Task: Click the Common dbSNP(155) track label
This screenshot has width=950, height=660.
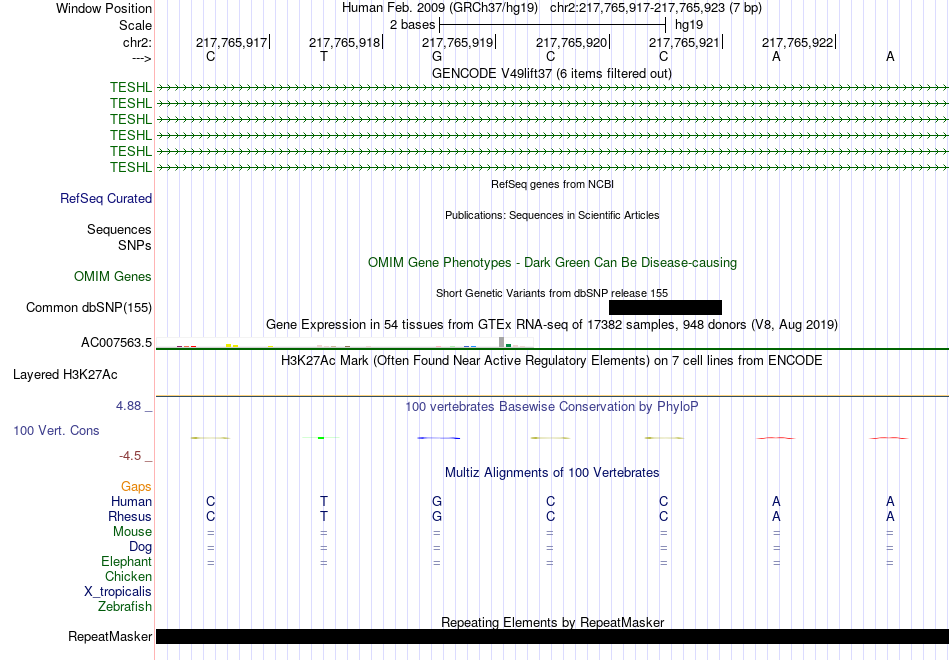Action: click(x=89, y=307)
